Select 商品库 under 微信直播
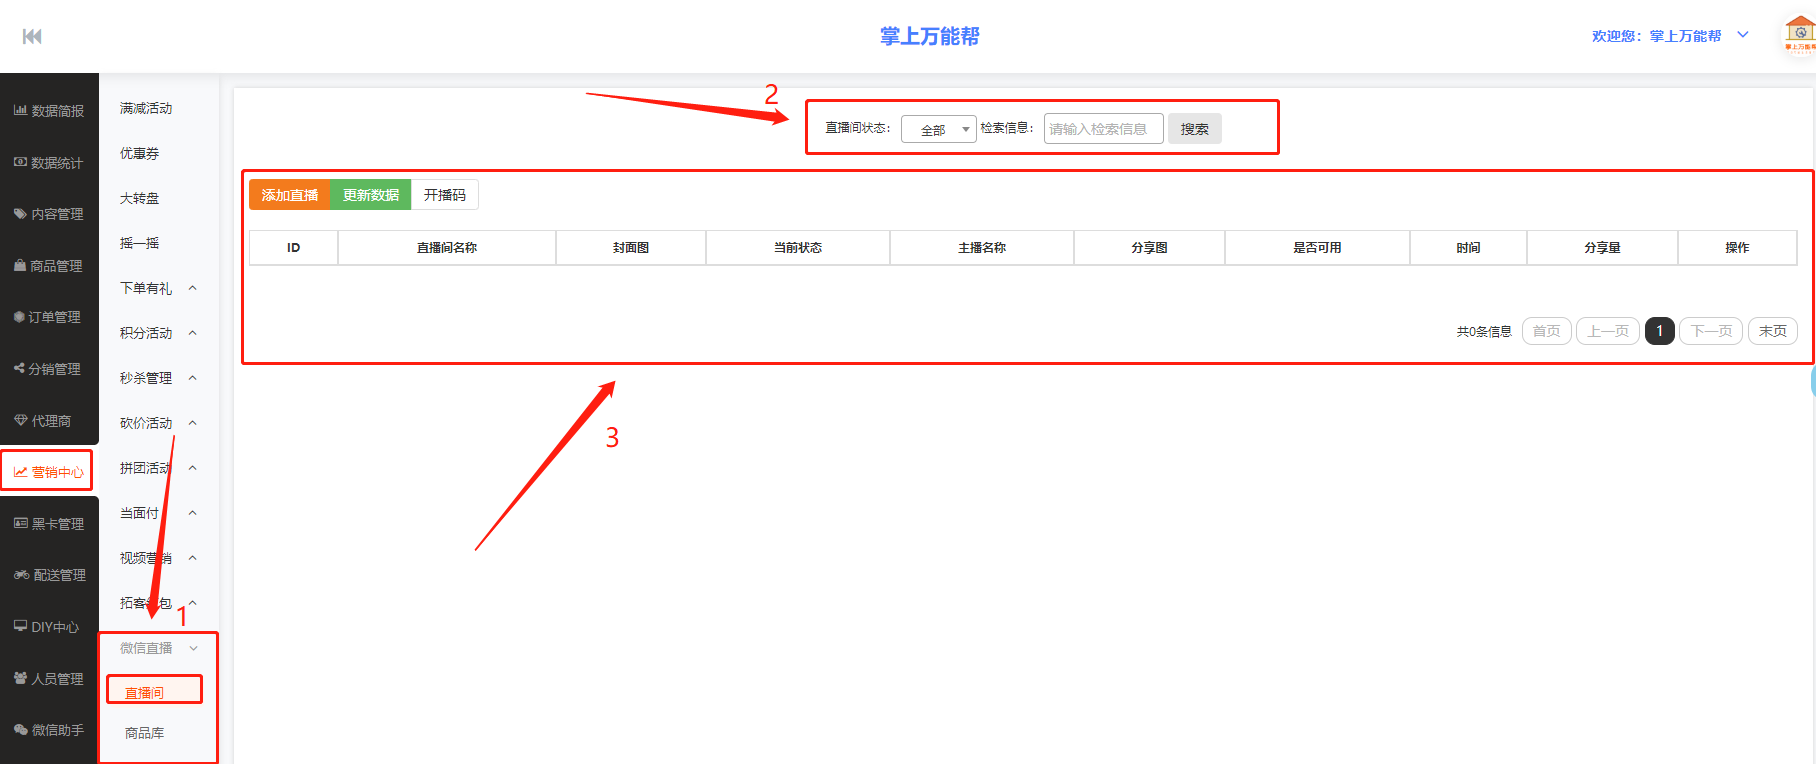1816x764 pixels. pos(145,733)
